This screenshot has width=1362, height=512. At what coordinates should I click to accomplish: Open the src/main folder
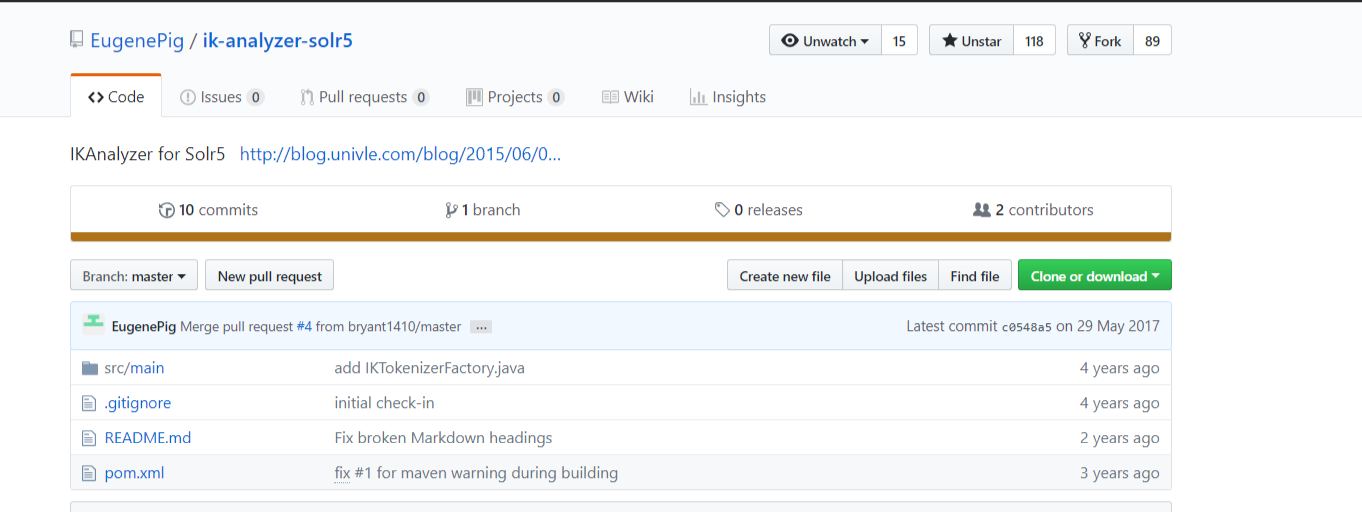[134, 368]
